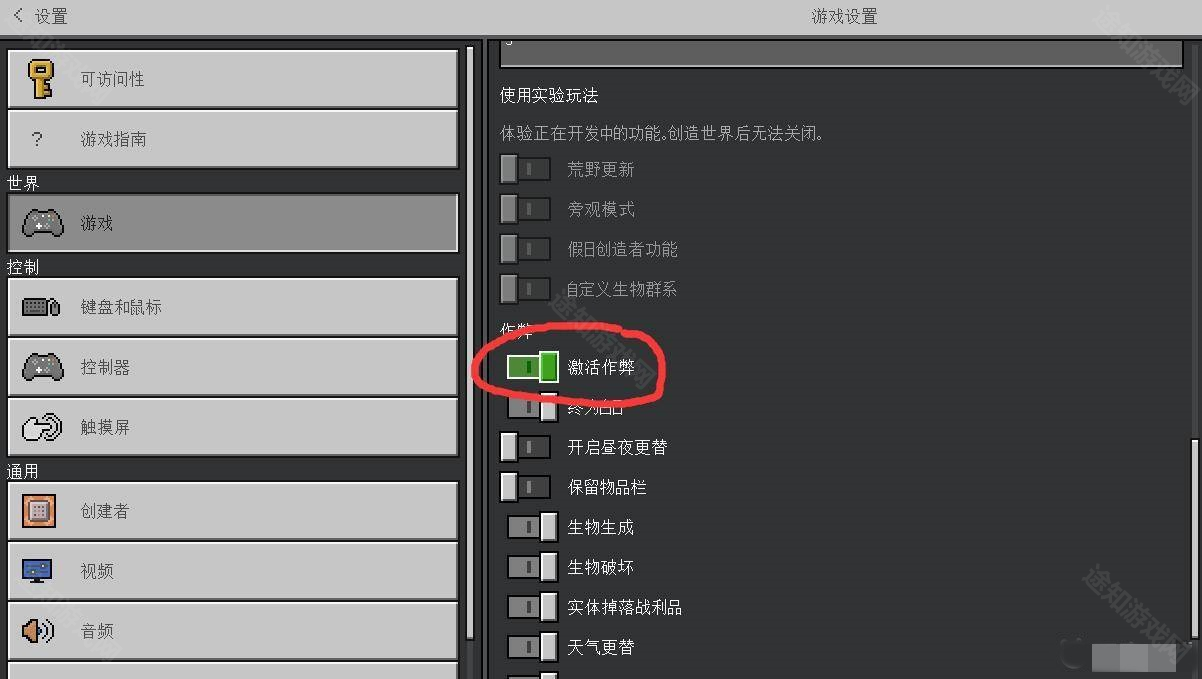Image resolution: width=1202 pixels, height=679 pixels.
Task: Click the monitor icon for 视频
Action: pos(37,571)
